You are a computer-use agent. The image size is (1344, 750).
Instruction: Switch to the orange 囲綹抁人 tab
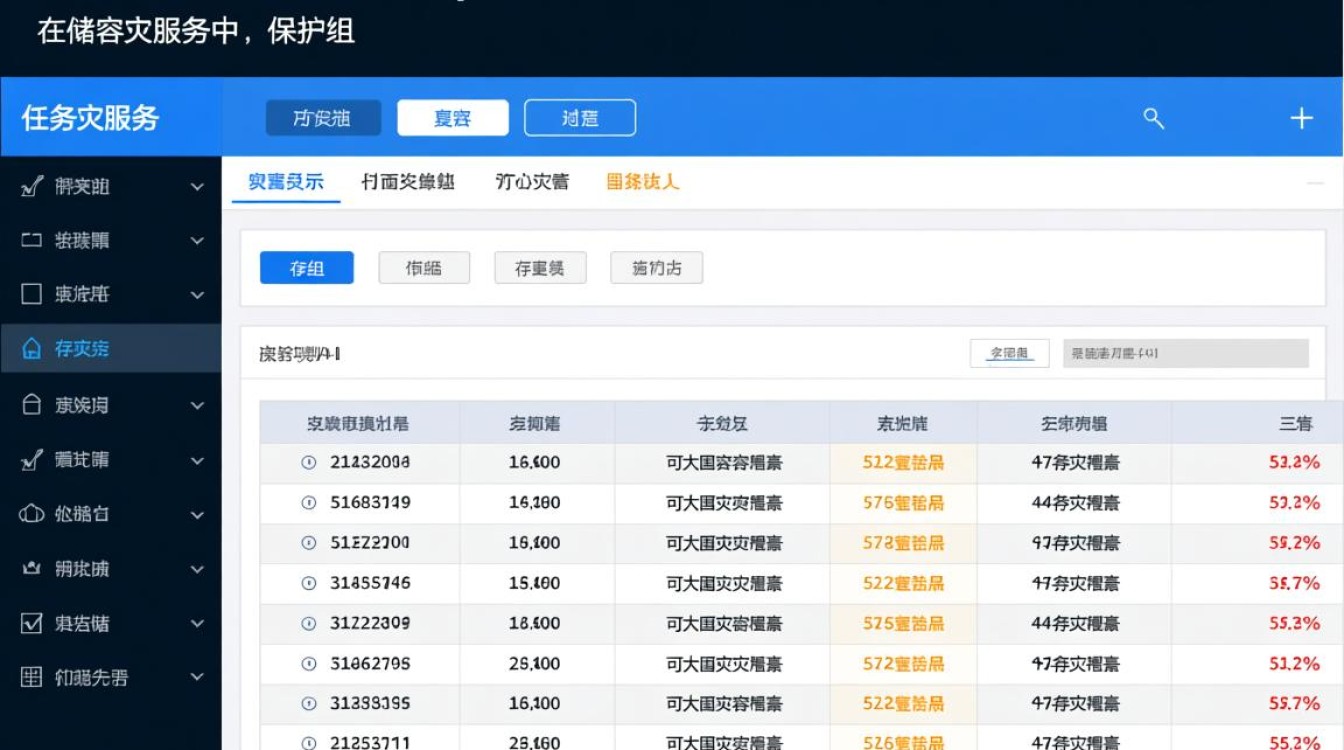click(x=641, y=184)
